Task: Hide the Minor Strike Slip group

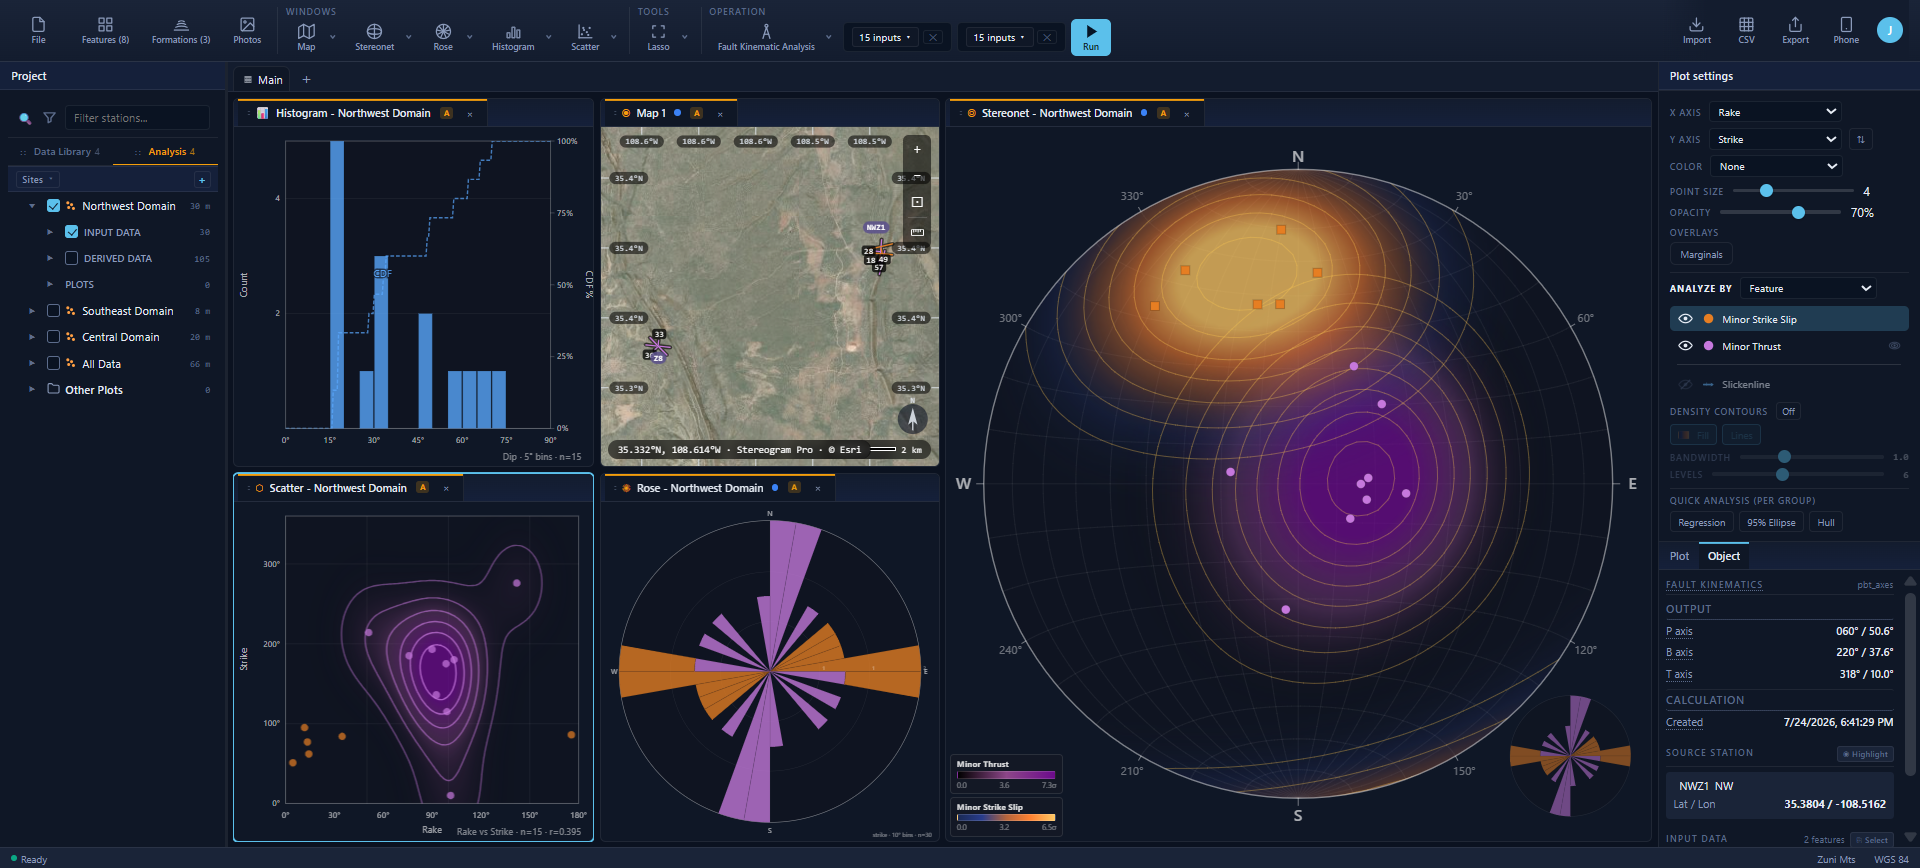Action: [1685, 319]
